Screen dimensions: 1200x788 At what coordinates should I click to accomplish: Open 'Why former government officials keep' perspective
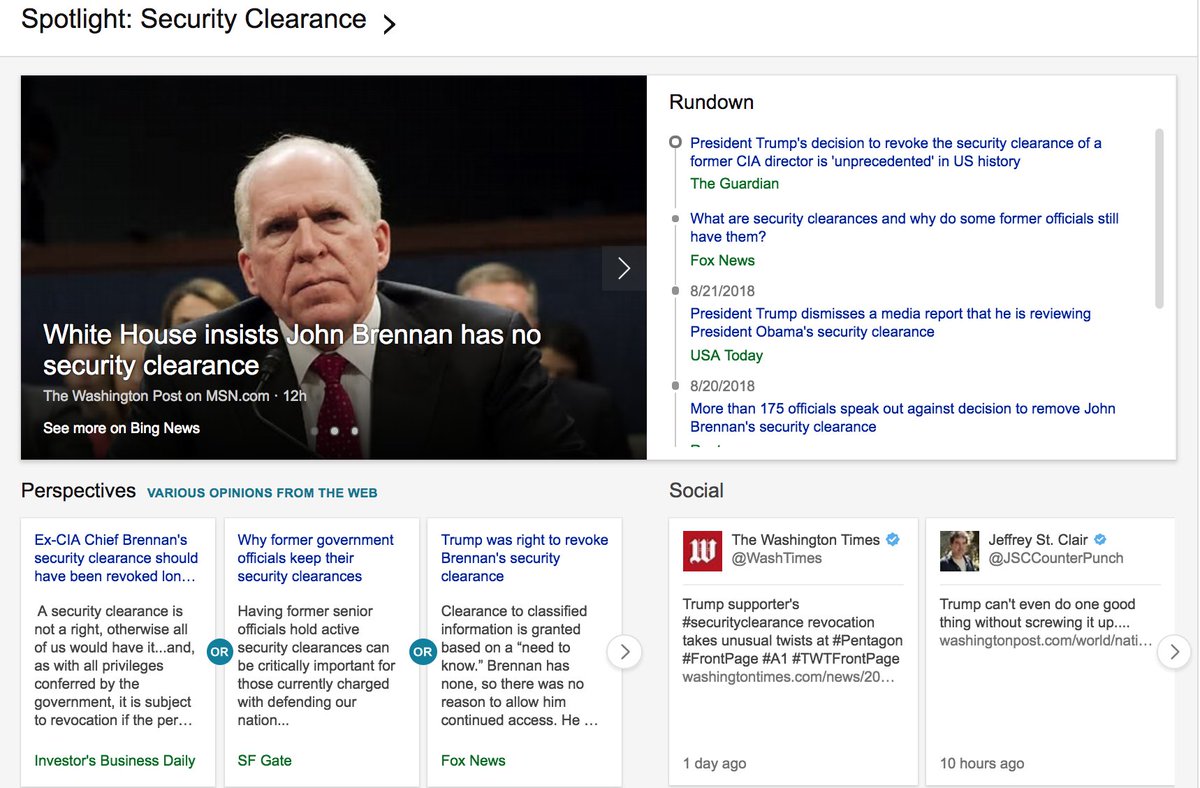pos(315,558)
